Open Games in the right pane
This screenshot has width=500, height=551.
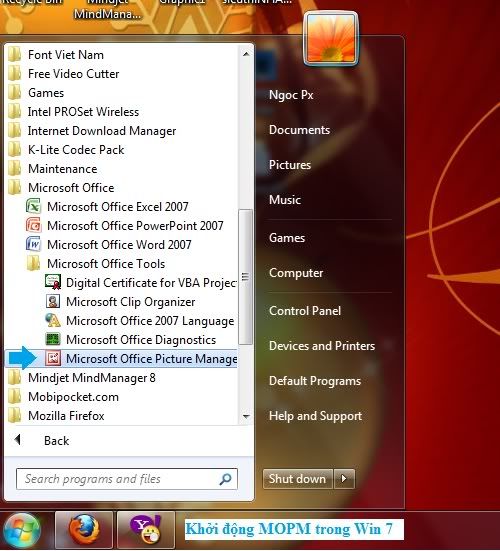(x=287, y=238)
